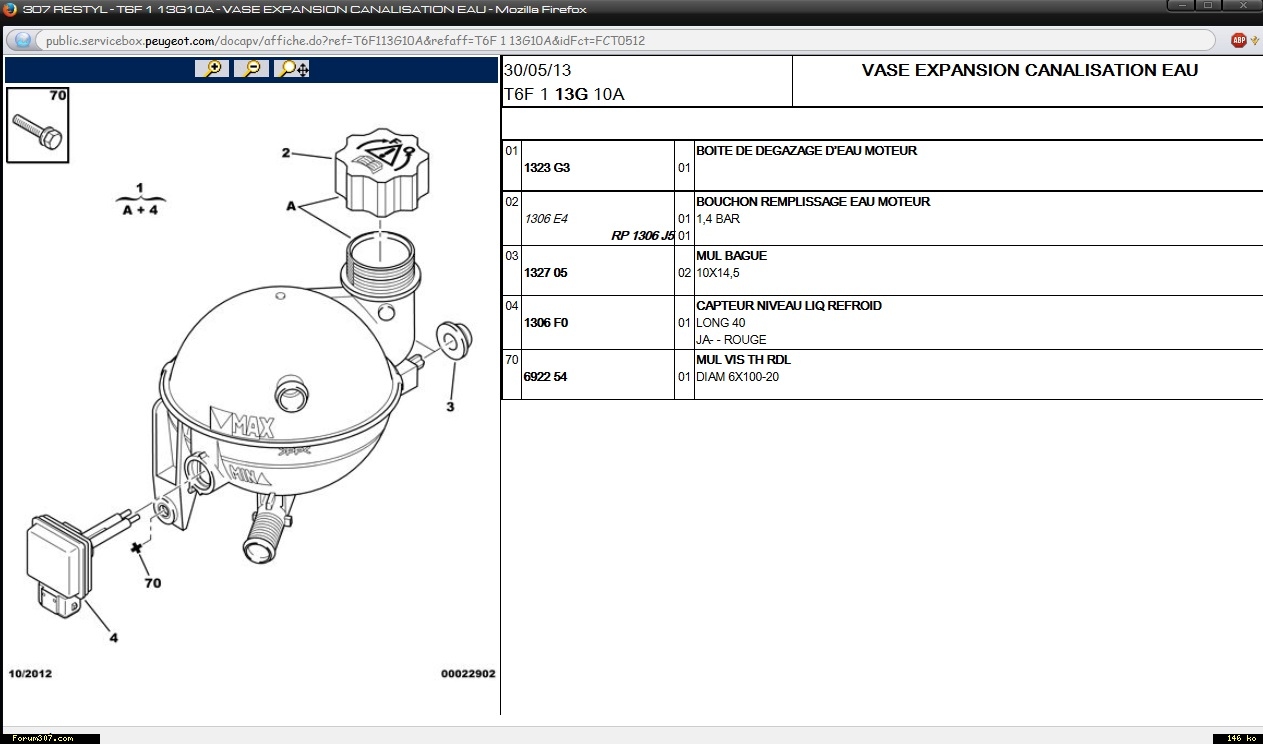1263x744 pixels.
Task: Click the Firefox logo in title bar
Action: tap(10, 9)
